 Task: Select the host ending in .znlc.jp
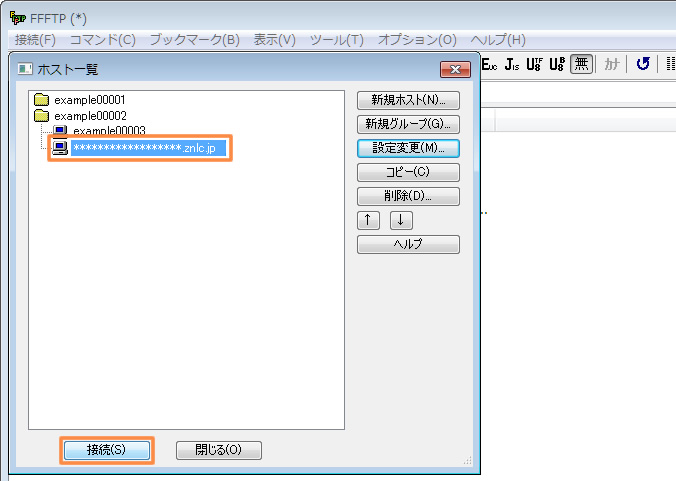[x=148, y=148]
